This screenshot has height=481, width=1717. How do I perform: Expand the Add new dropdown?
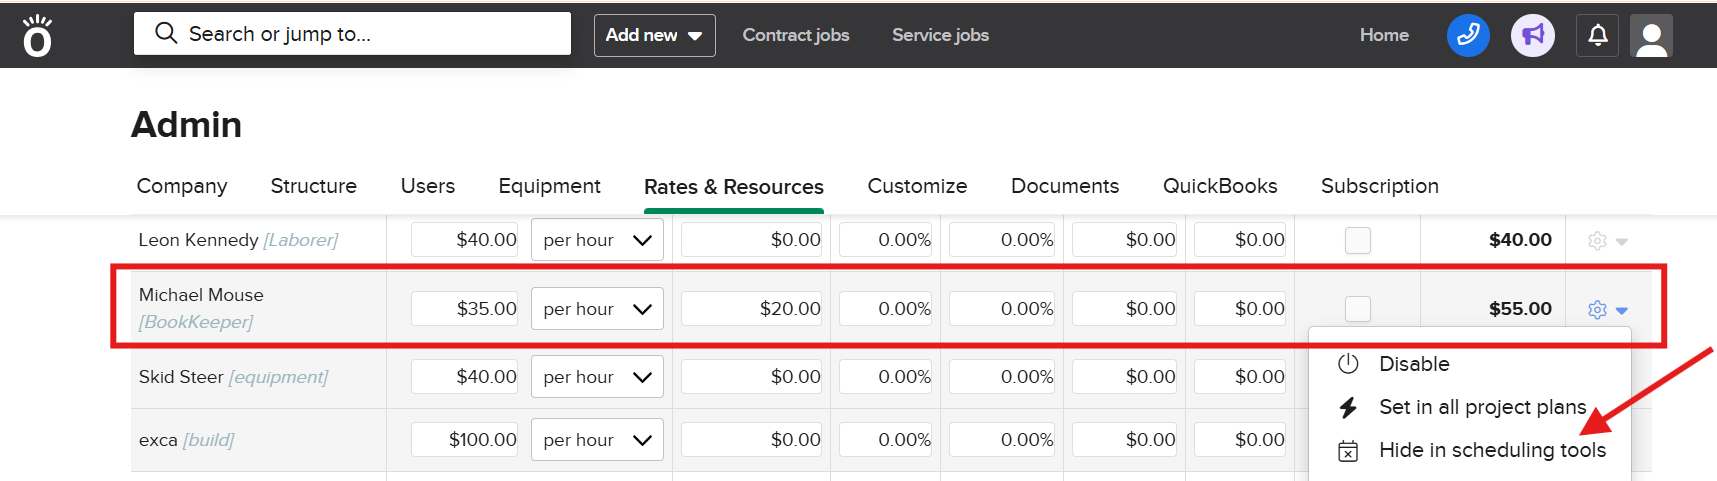click(x=654, y=35)
